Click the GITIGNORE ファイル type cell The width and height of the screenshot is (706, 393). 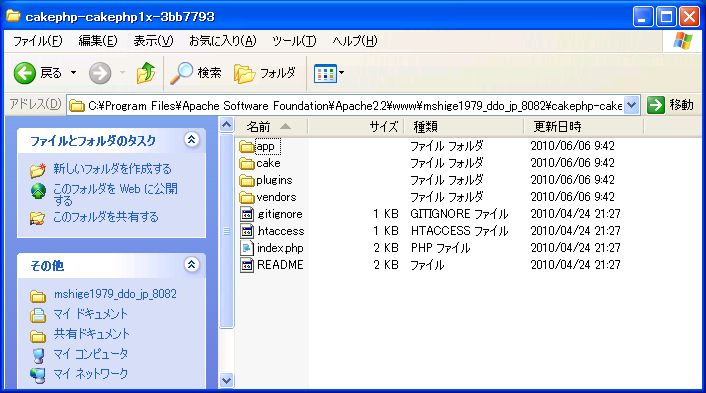[x=459, y=214]
